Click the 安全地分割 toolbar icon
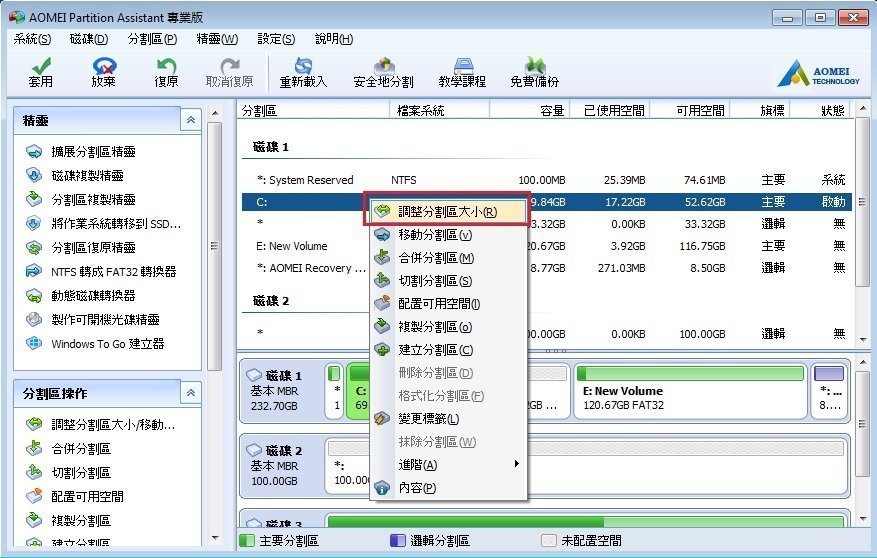877x558 pixels. [383, 73]
